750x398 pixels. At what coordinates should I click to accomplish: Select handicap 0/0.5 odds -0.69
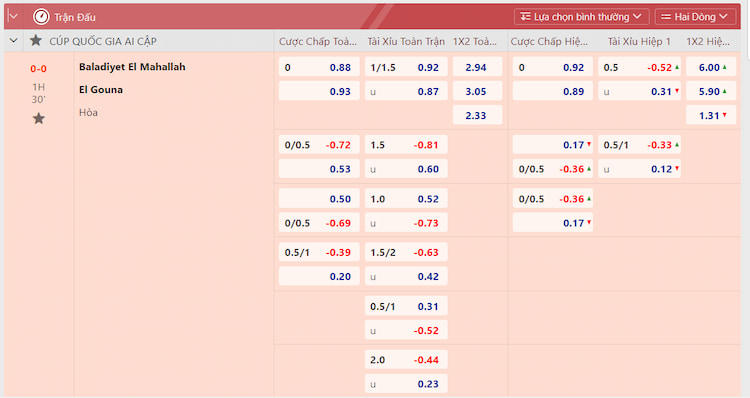point(319,222)
